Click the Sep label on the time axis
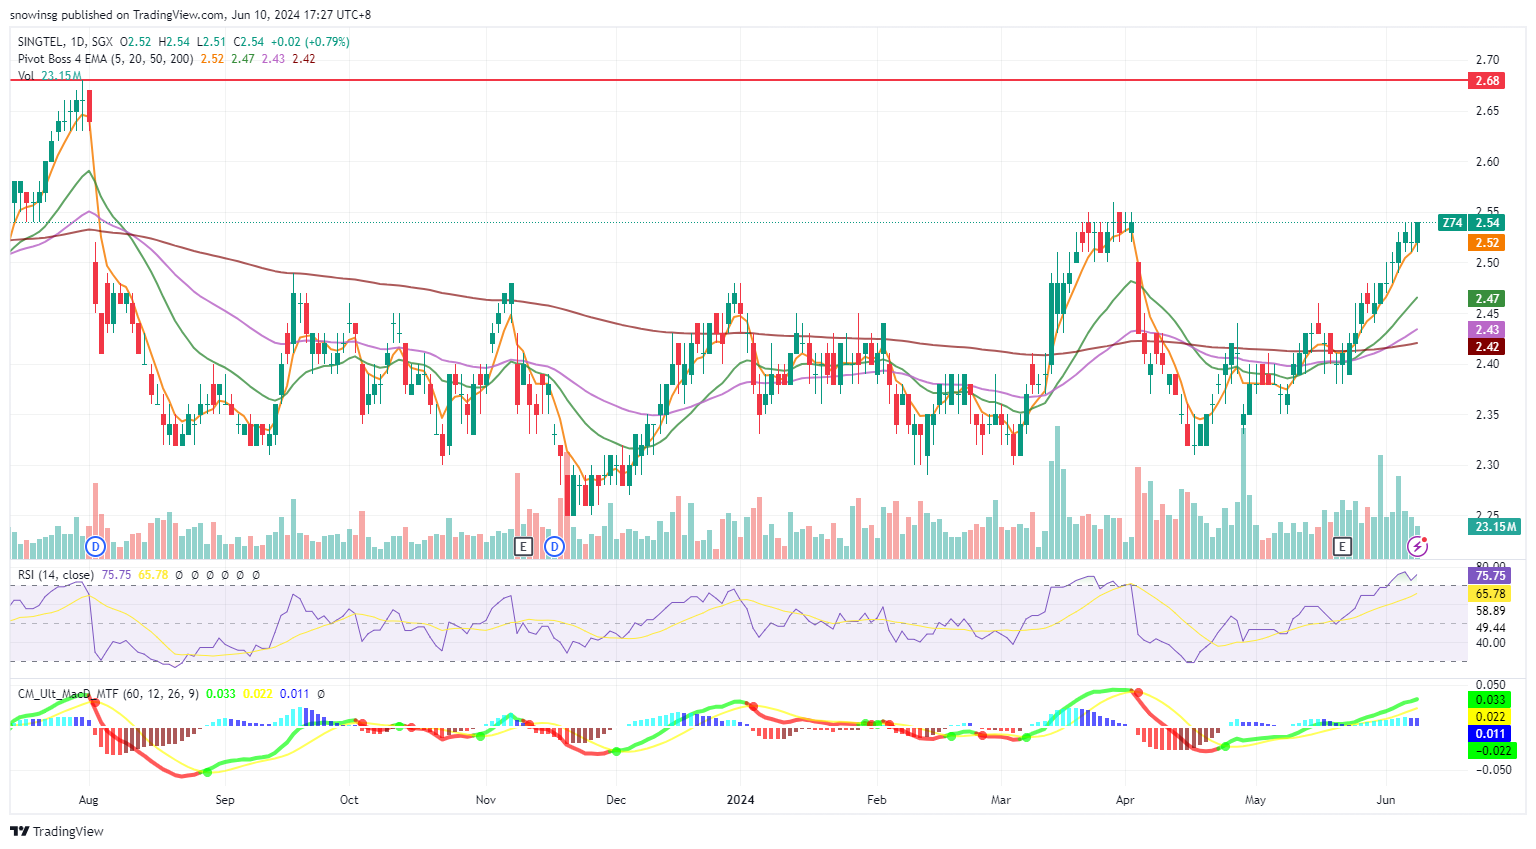This screenshot has height=849, width=1536. [x=225, y=800]
